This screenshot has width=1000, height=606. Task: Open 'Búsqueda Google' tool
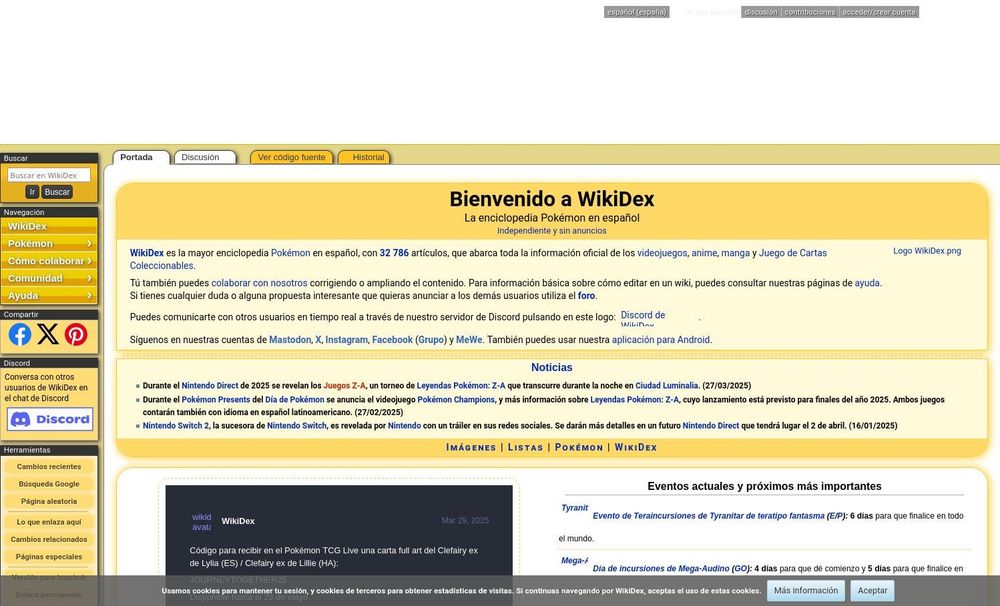[49, 484]
